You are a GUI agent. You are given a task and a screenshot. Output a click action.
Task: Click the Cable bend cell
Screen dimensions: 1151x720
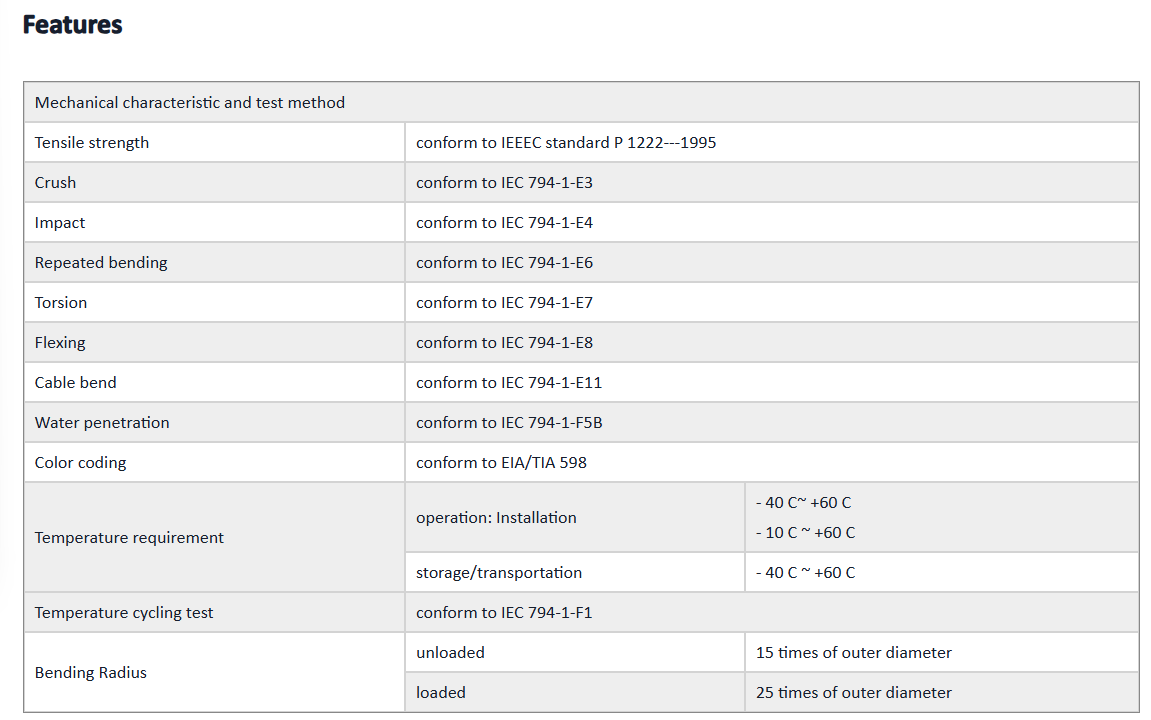214,382
